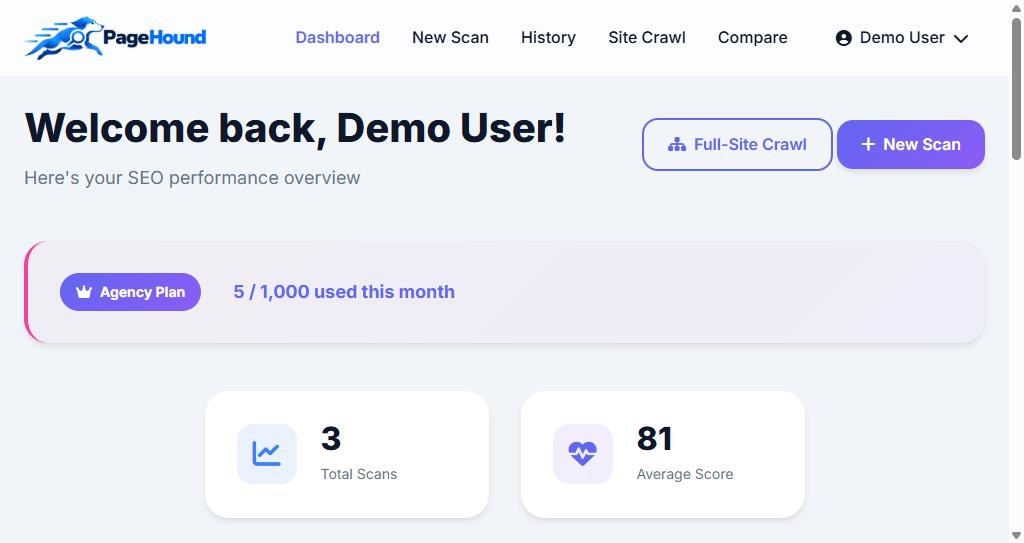
Task: Click the crown icon on Agency Plan badge
Action: [x=84, y=292]
